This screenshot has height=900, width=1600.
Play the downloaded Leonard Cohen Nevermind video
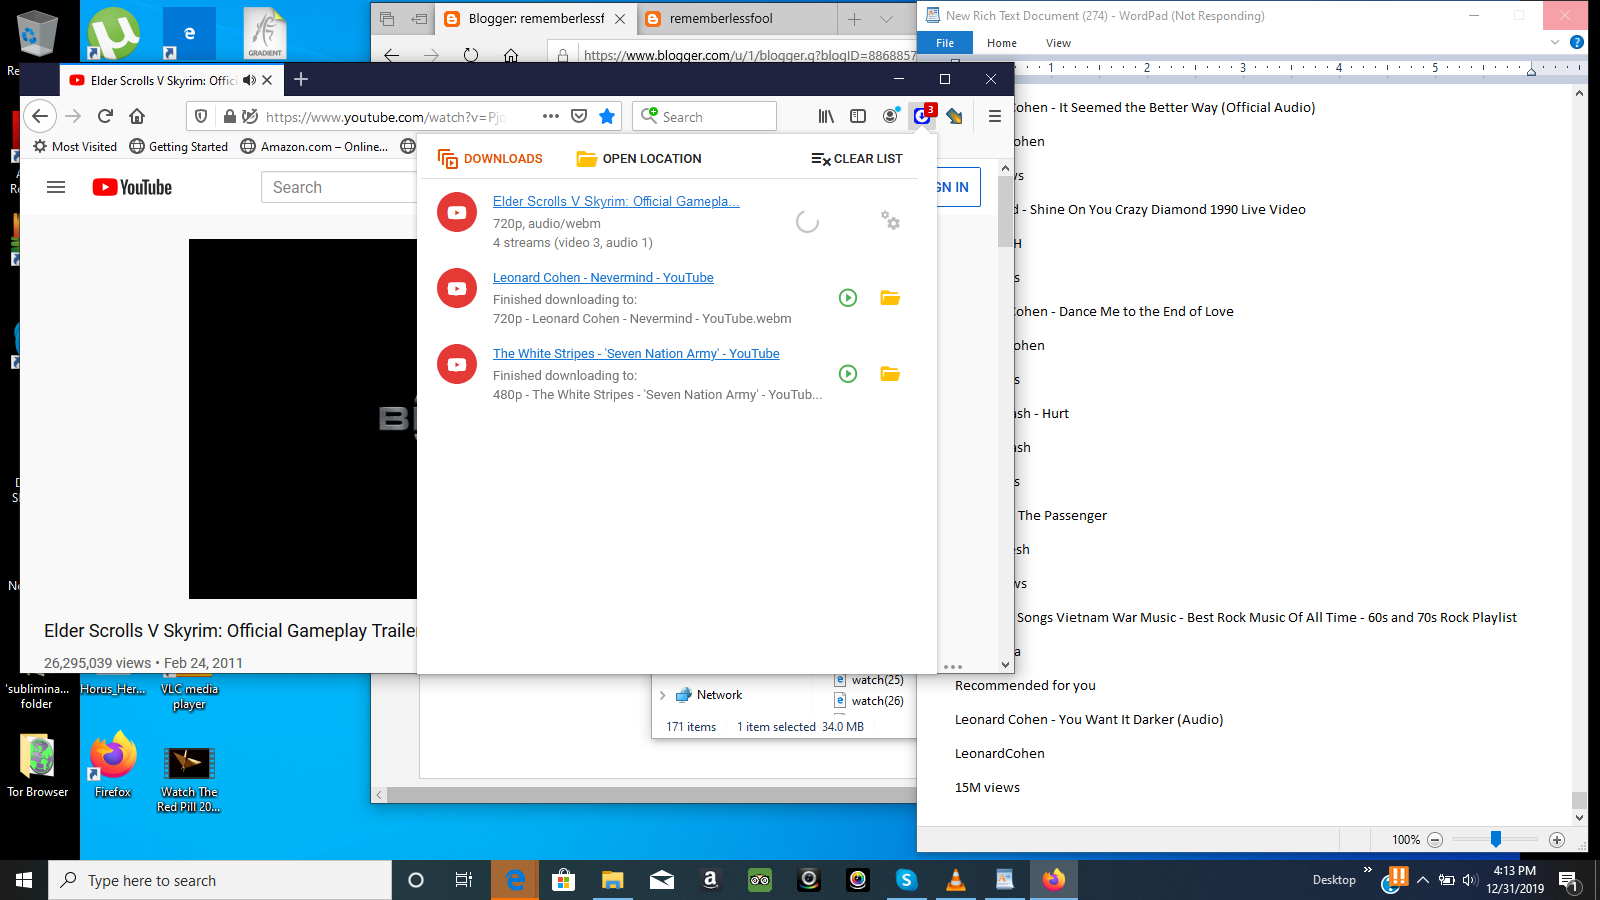[848, 297]
